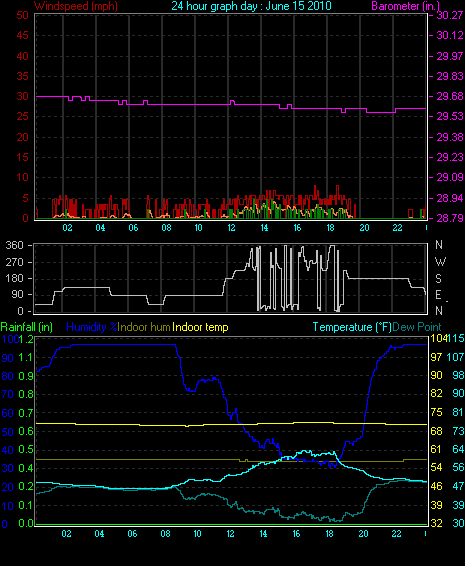Click the 360 wind direction scale value
465x566 pixels.
14,245
